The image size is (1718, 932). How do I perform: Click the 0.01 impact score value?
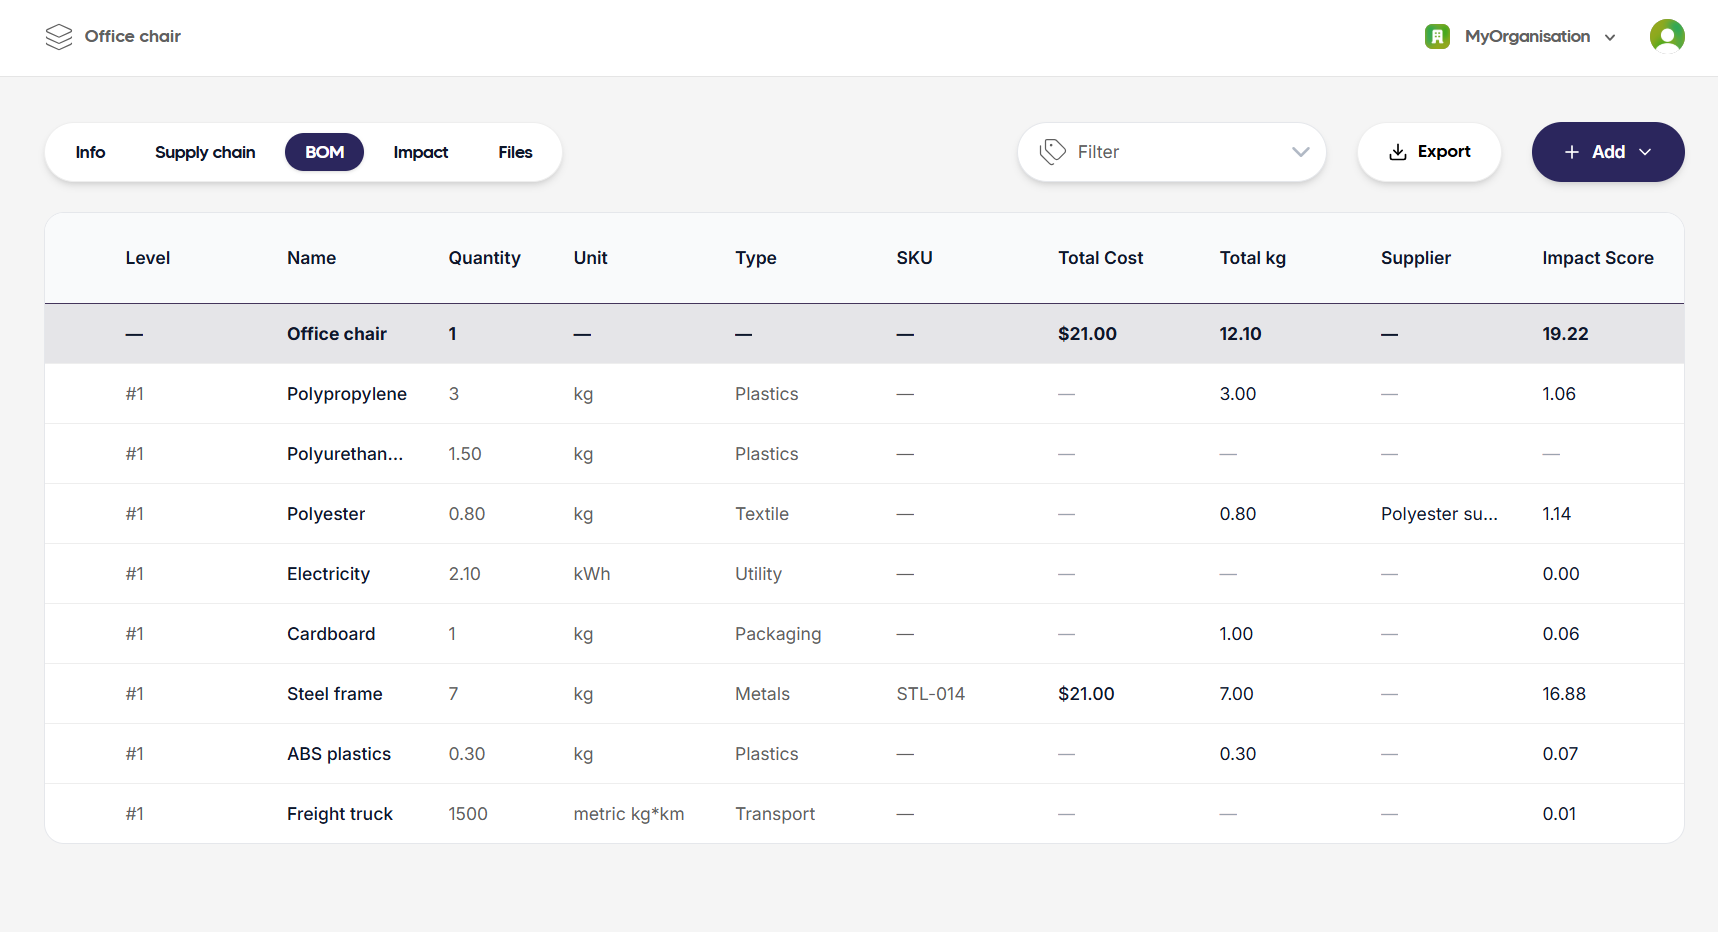[1559, 814]
